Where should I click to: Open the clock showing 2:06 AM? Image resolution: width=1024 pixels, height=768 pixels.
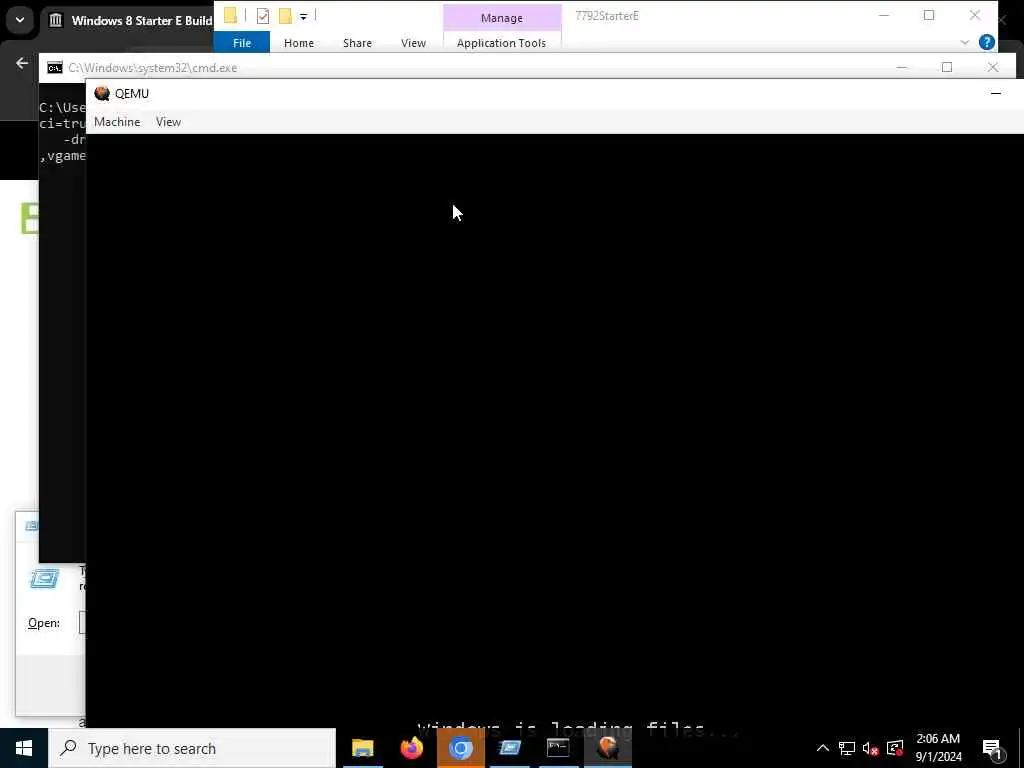pyautogui.click(x=938, y=748)
